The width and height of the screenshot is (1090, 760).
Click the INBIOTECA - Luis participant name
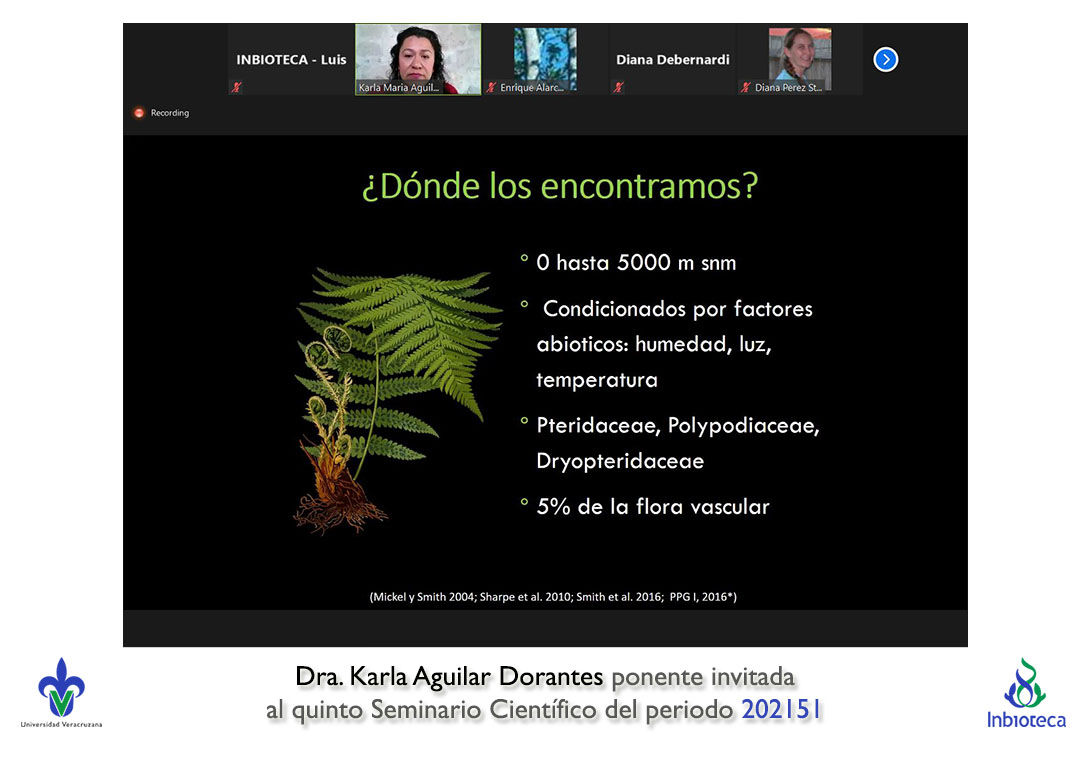[x=291, y=60]
